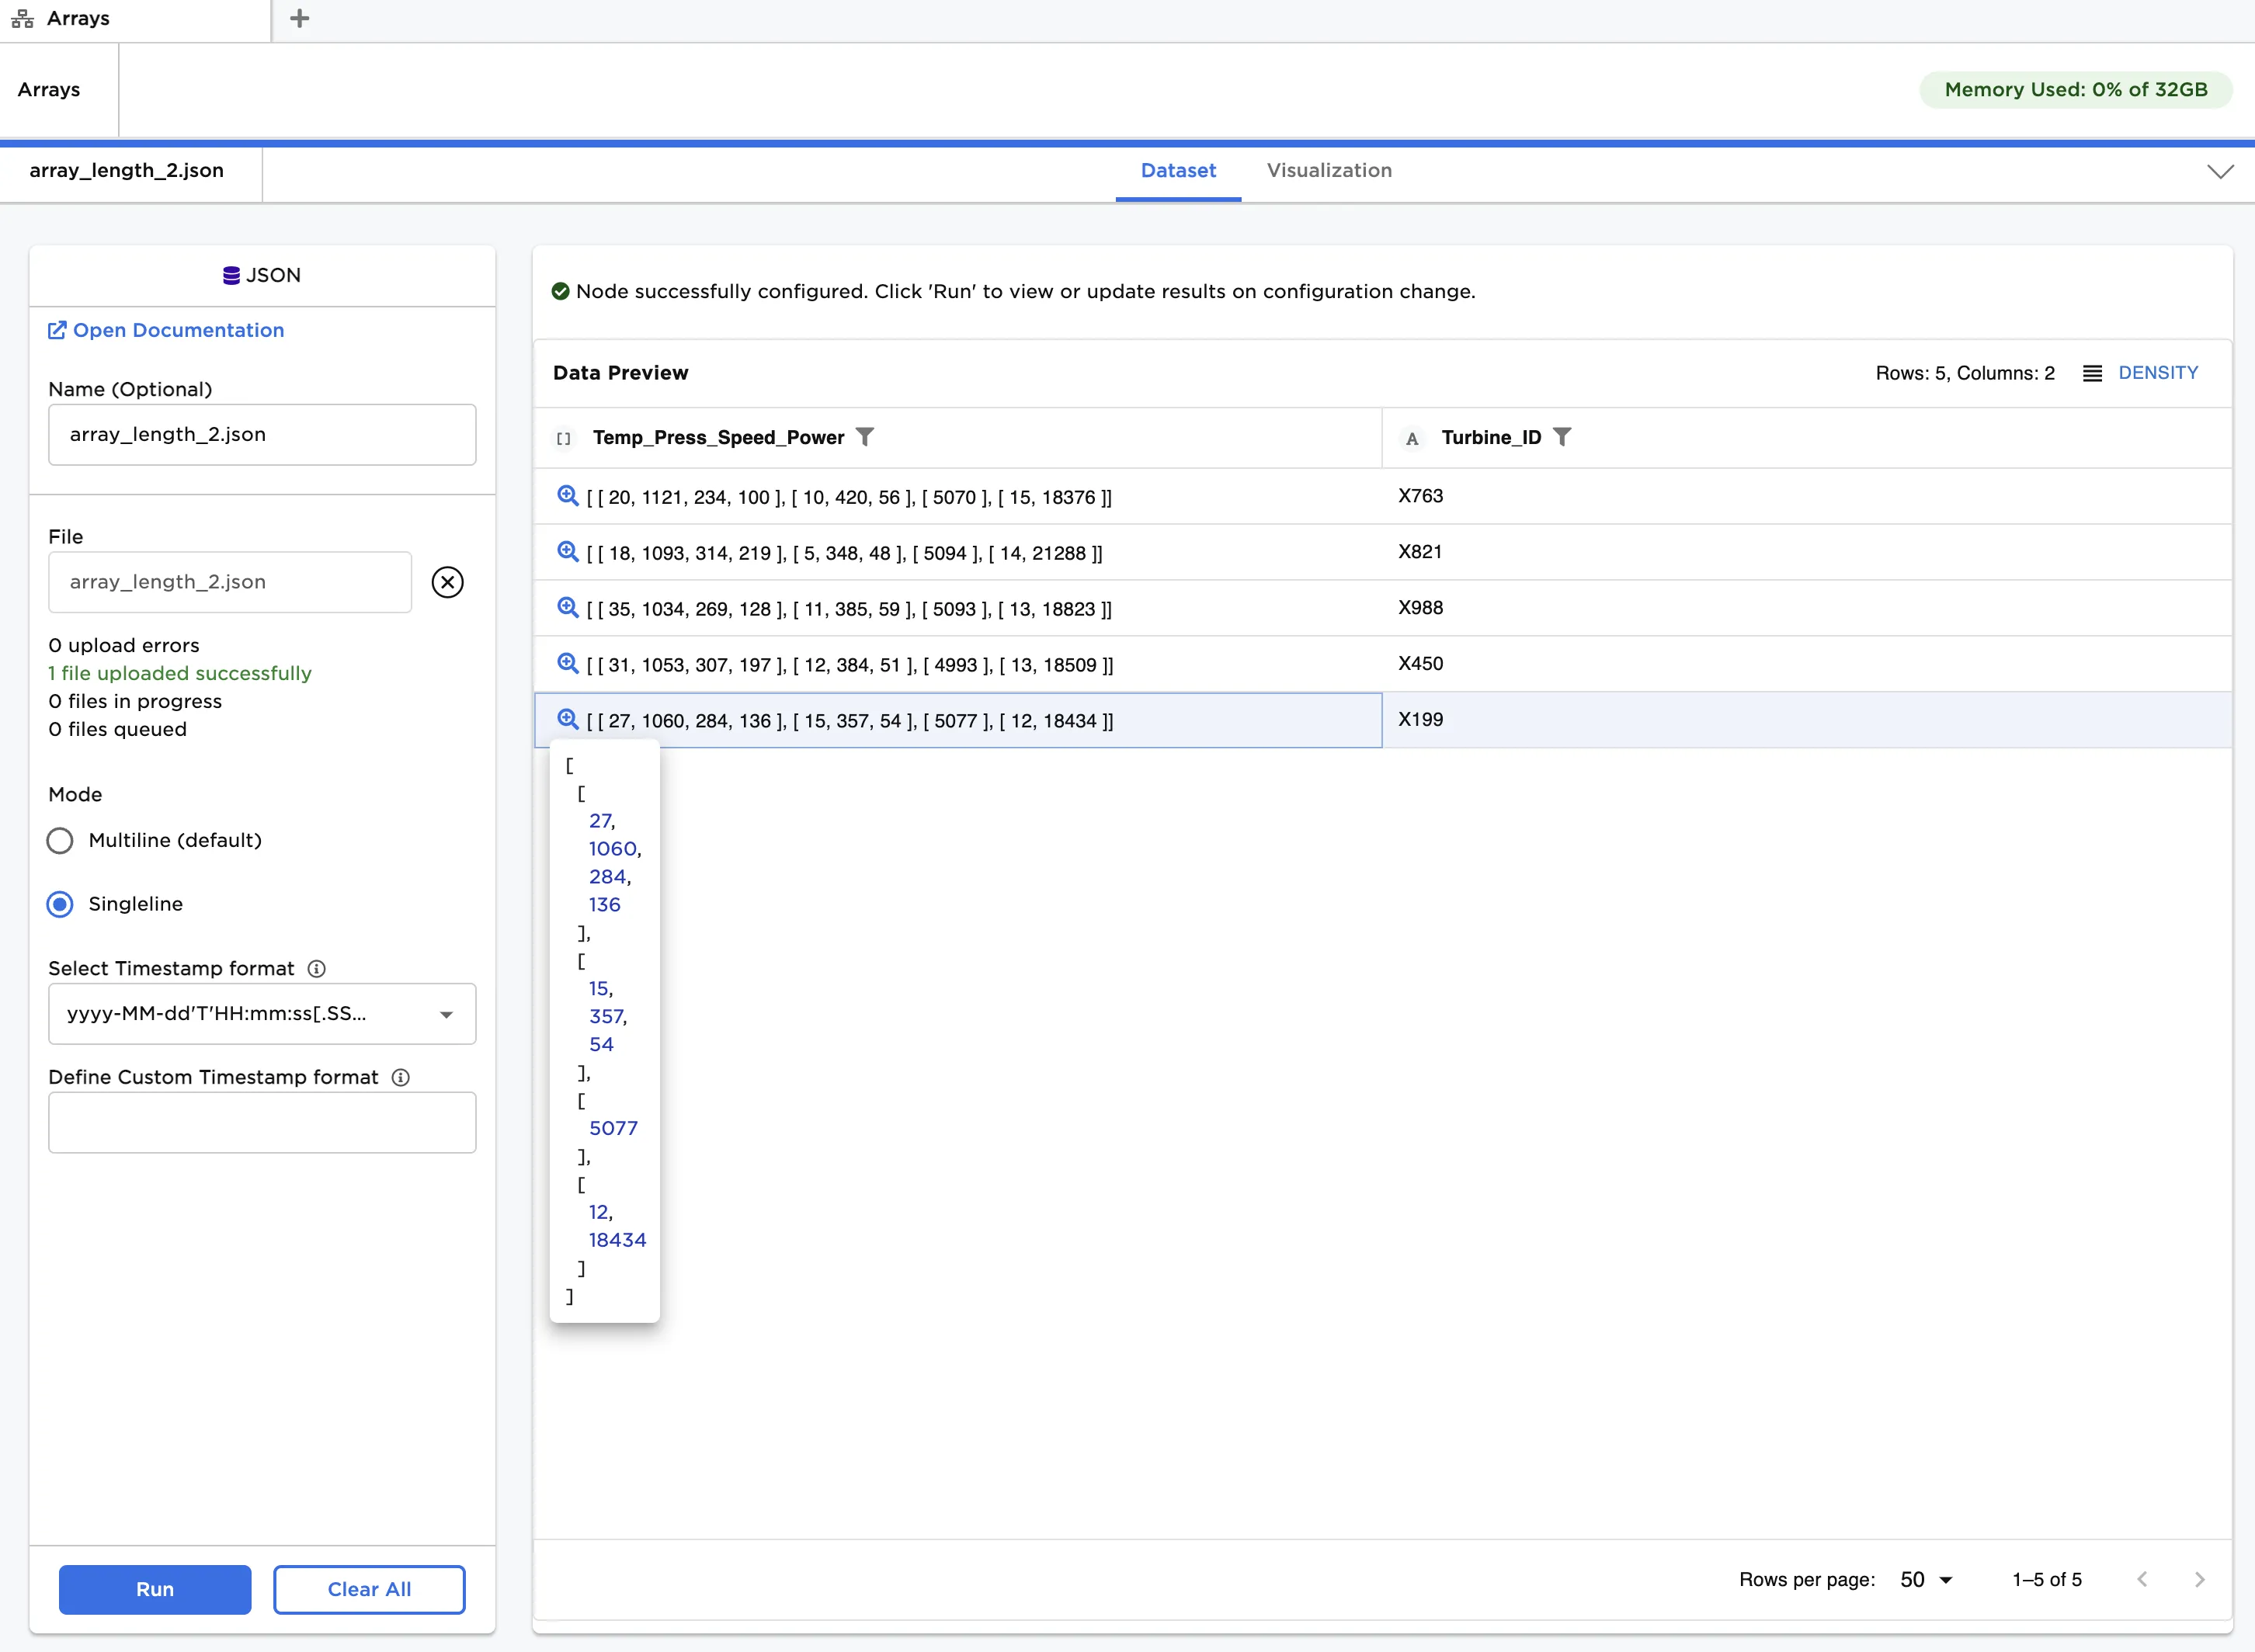Click the Define Custom Timestamp format field
Image resolution: width=2255 pixels, height=1652 pixels.
[x=262, y=1123]
